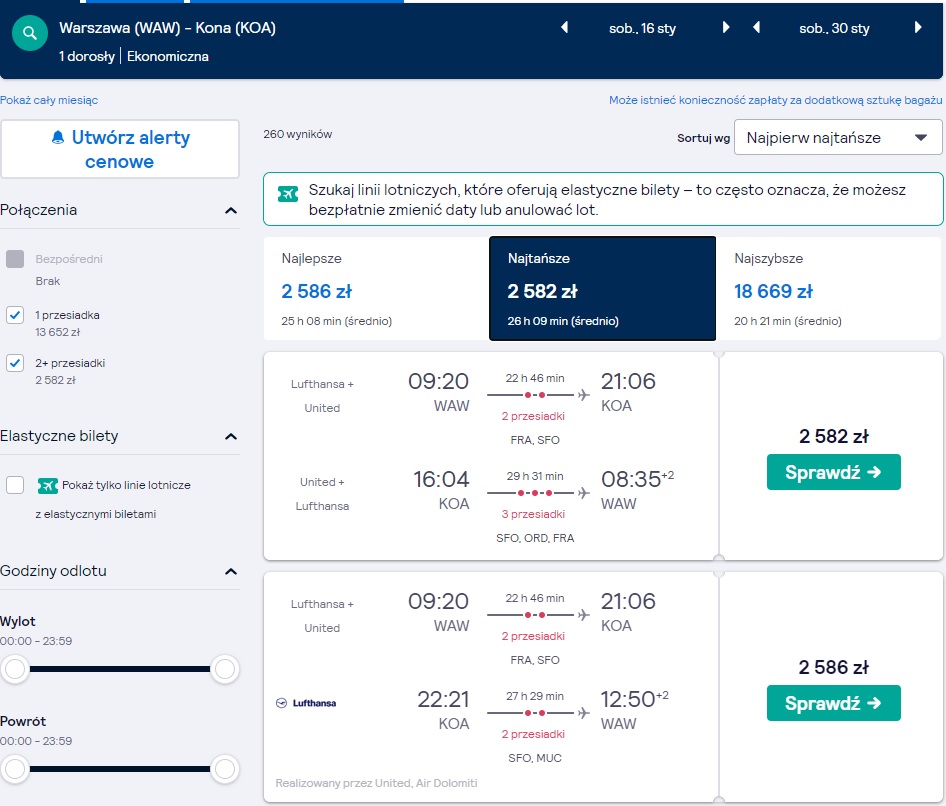946x806 pixels.
Task: Go to previous departure date arrow
Action: click(565, 27)
